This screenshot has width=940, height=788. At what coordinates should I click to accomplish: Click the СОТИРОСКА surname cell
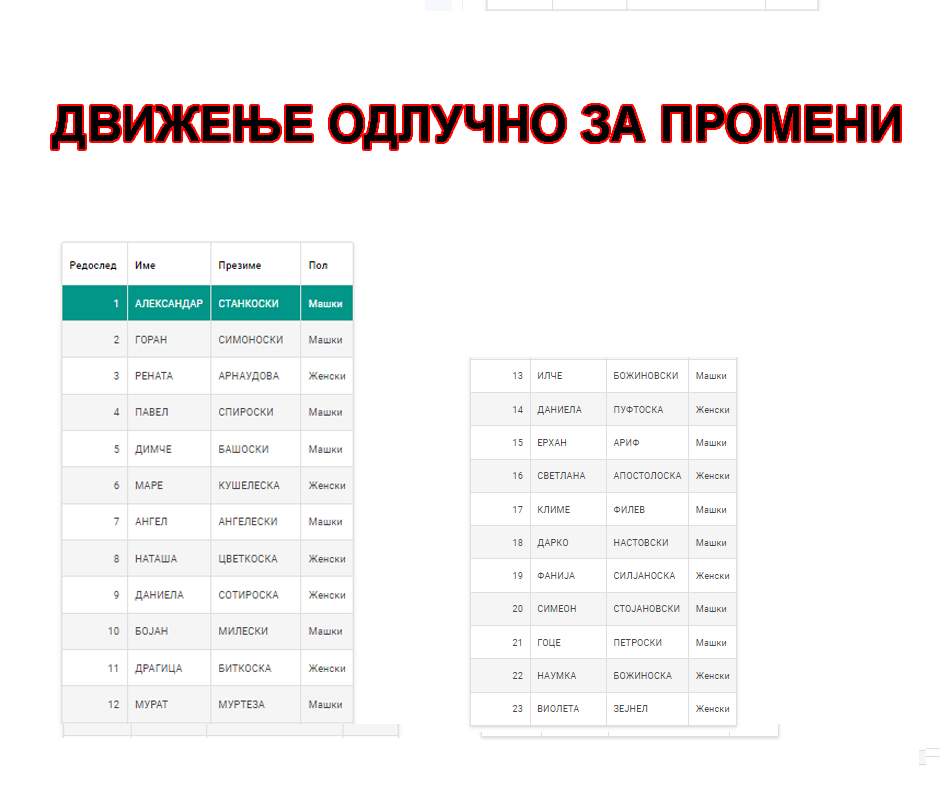[249, 595]
